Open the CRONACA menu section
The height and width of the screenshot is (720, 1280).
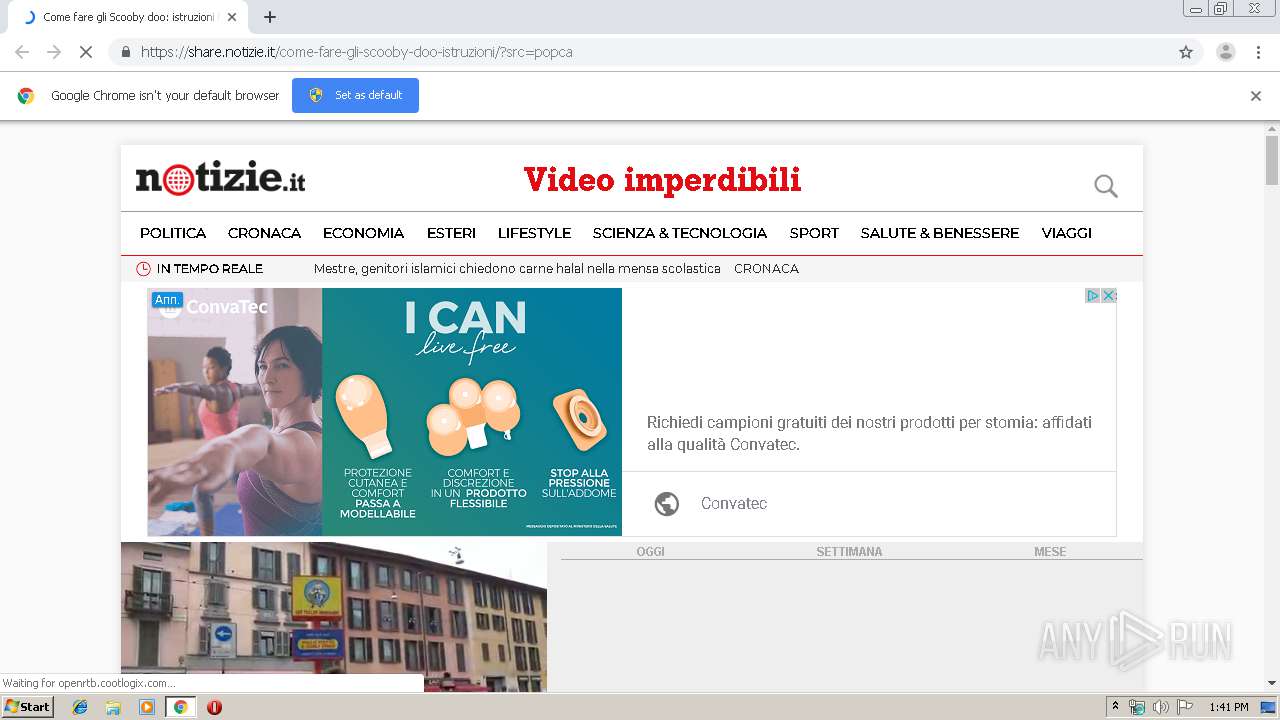click(264, 233)
